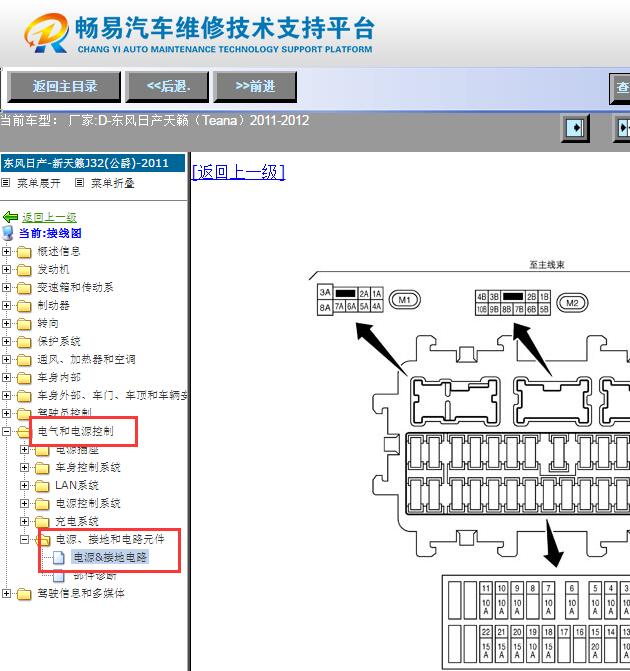Viewport: 630px width, 671px height.
Task: Click the LAN系统 folder icon
Action: [x=42, y=486]
